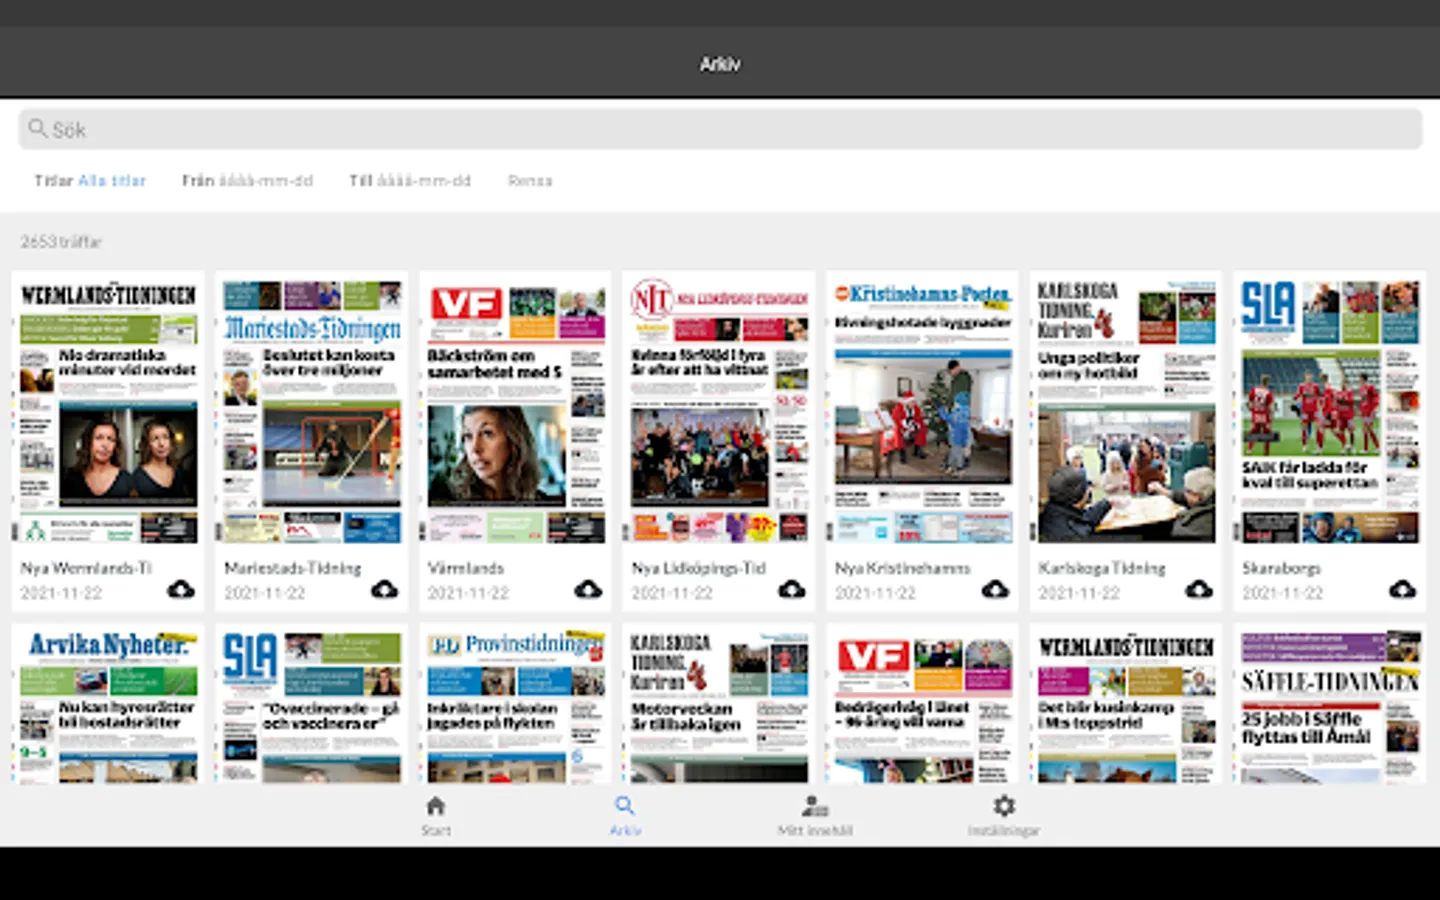Open the NLT Nya Lidköpings-Tidningen front page
The width and height of the screenshot is (1440, 900).
point(719,411)
